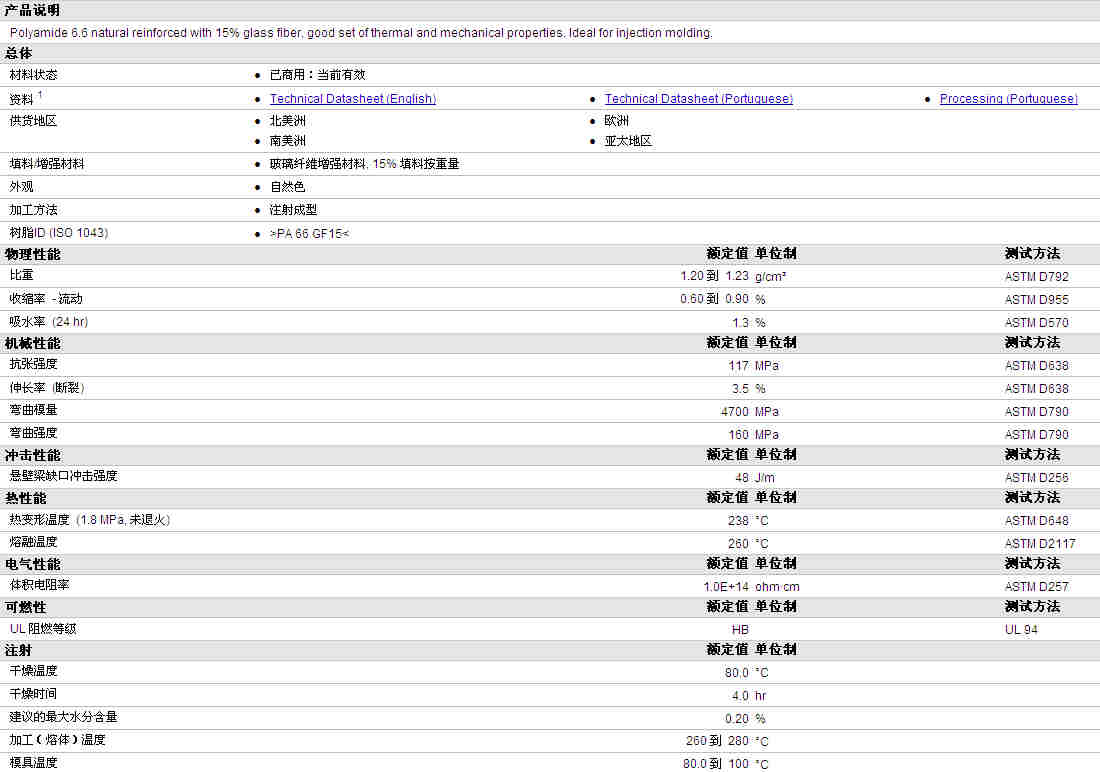
Task: Click the 体积电阻率 value 1.0E+14
Action: pyautogui.click(x=726, y=587)
